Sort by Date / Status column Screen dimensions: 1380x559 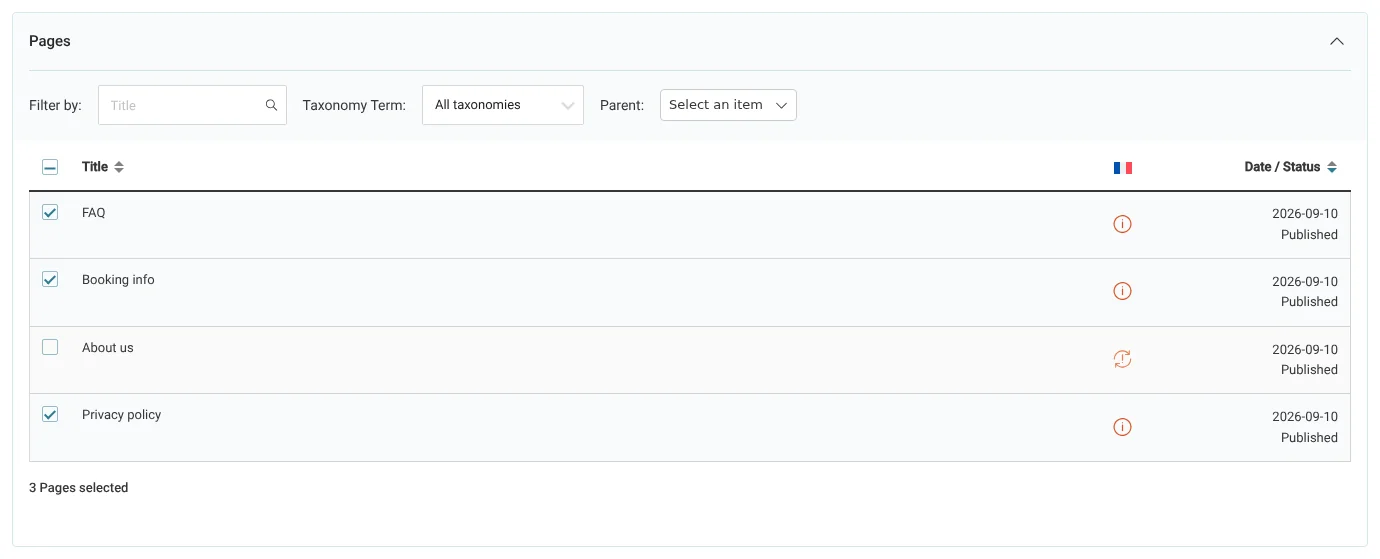tap(1290, 167)
